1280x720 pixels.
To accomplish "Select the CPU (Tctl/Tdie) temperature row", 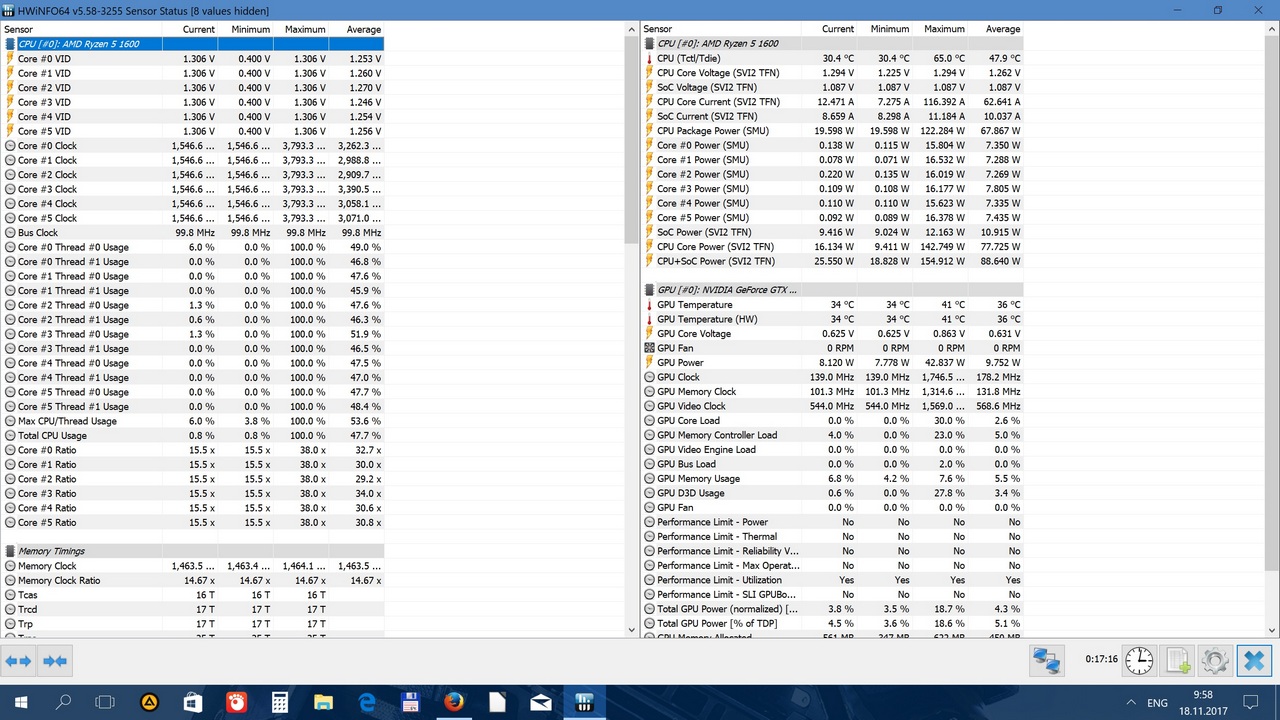I will [832, 58].
